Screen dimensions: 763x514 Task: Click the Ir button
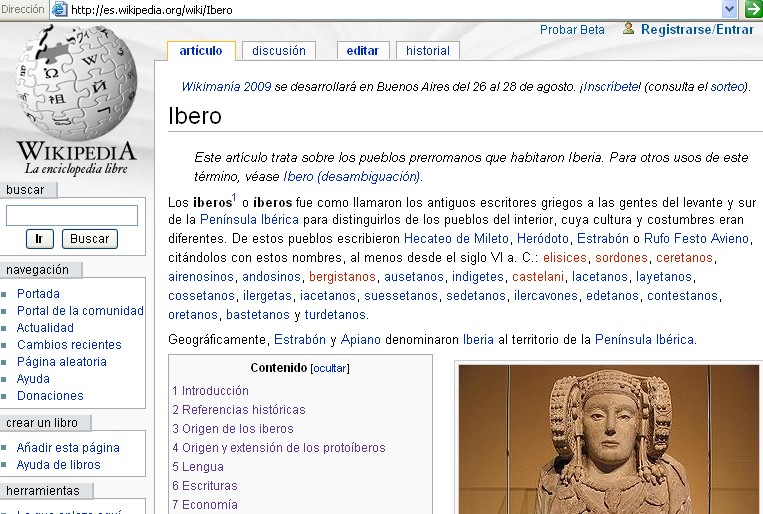tap(39, 239)
